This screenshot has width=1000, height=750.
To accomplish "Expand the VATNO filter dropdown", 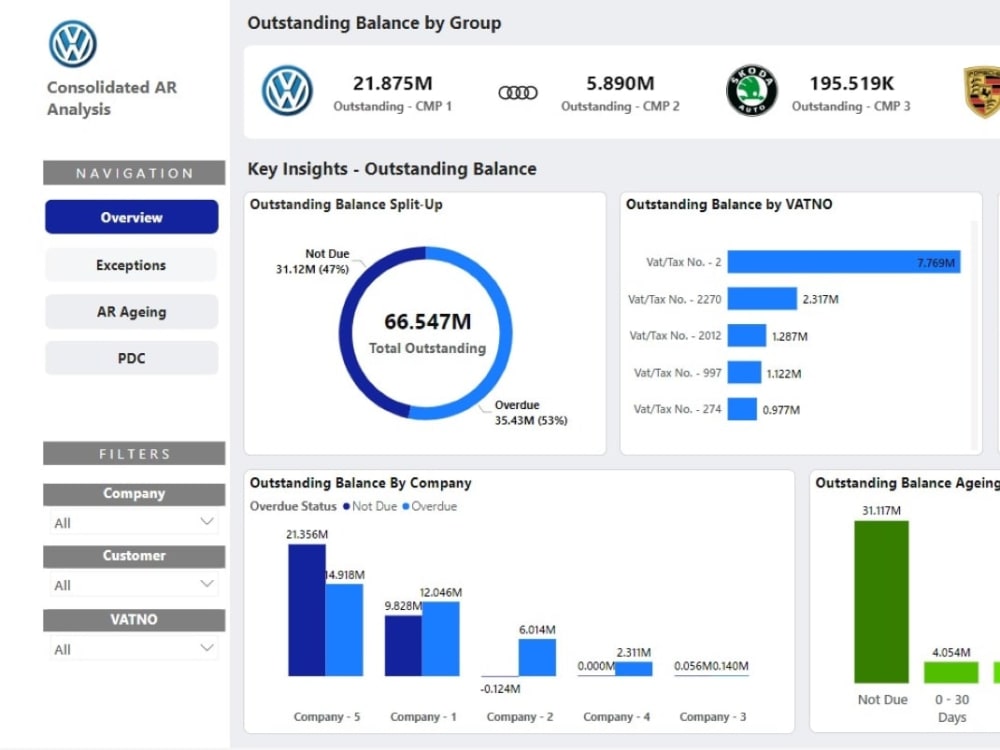I will (x=134, y=649).
